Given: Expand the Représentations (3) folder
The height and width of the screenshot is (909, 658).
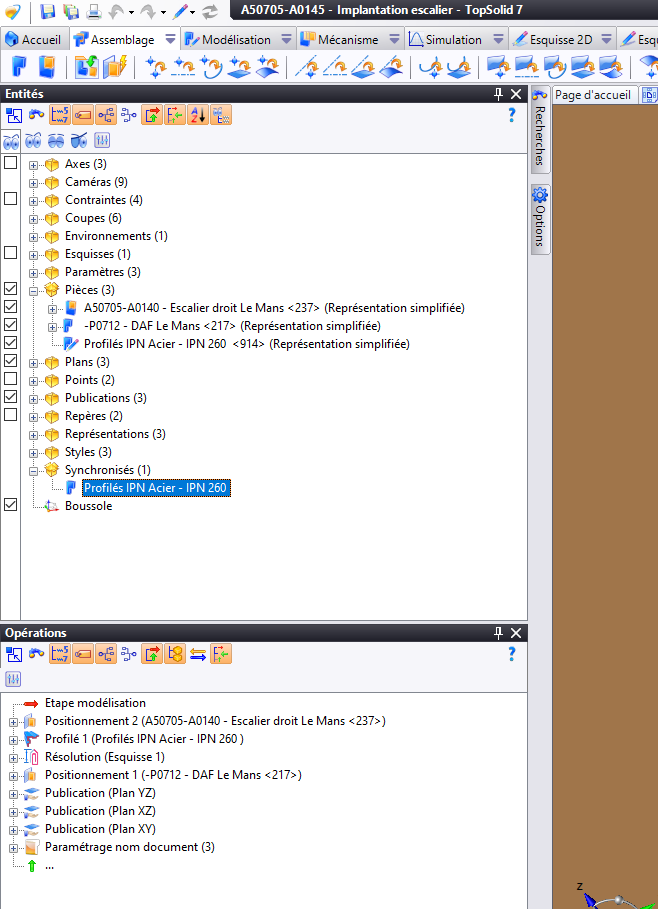Looking at the screenshot, I should tap(34, 435).
